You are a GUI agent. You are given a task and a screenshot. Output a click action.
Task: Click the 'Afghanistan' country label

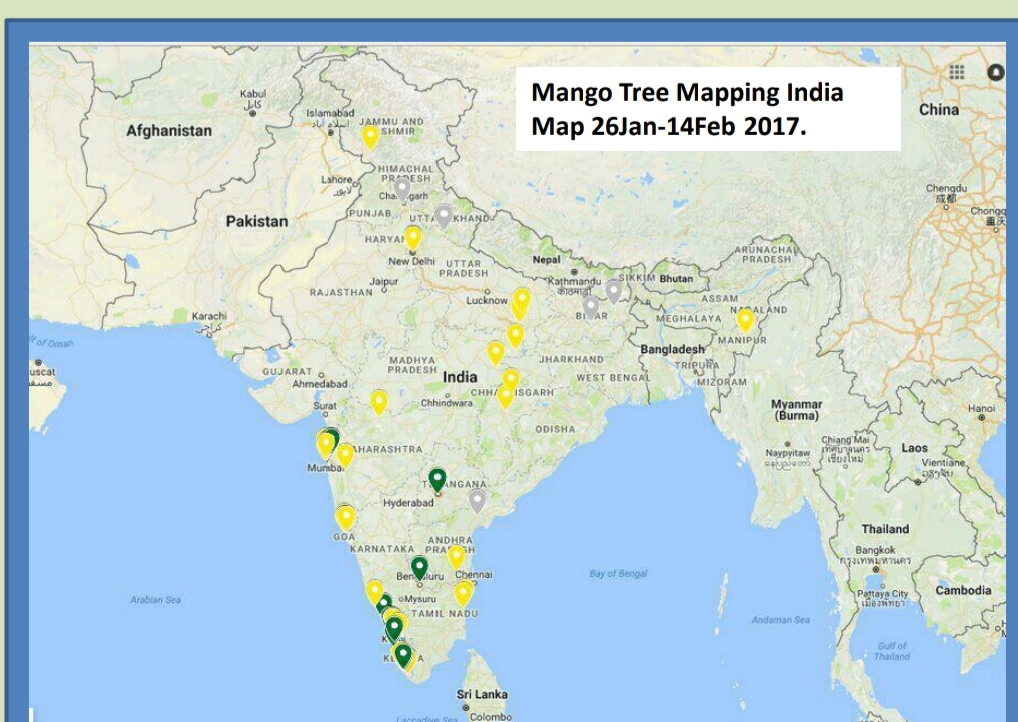[x=169, y=131]
